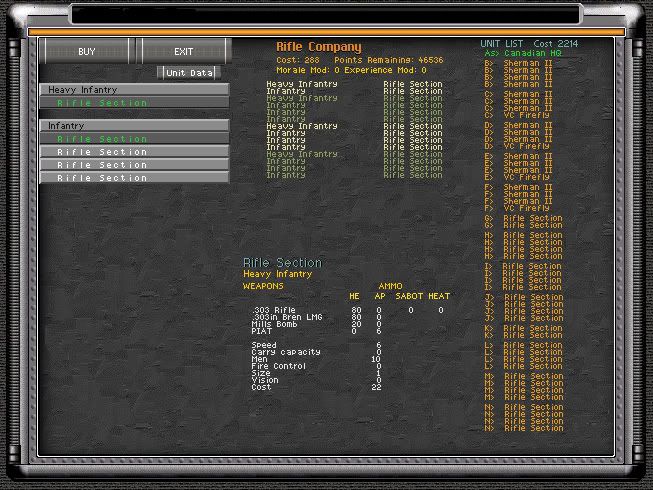This screenshot has height=490, width=653.
Task: Pick the green highlighted Rifle Section under Infantry
Action: click(134, 139)
